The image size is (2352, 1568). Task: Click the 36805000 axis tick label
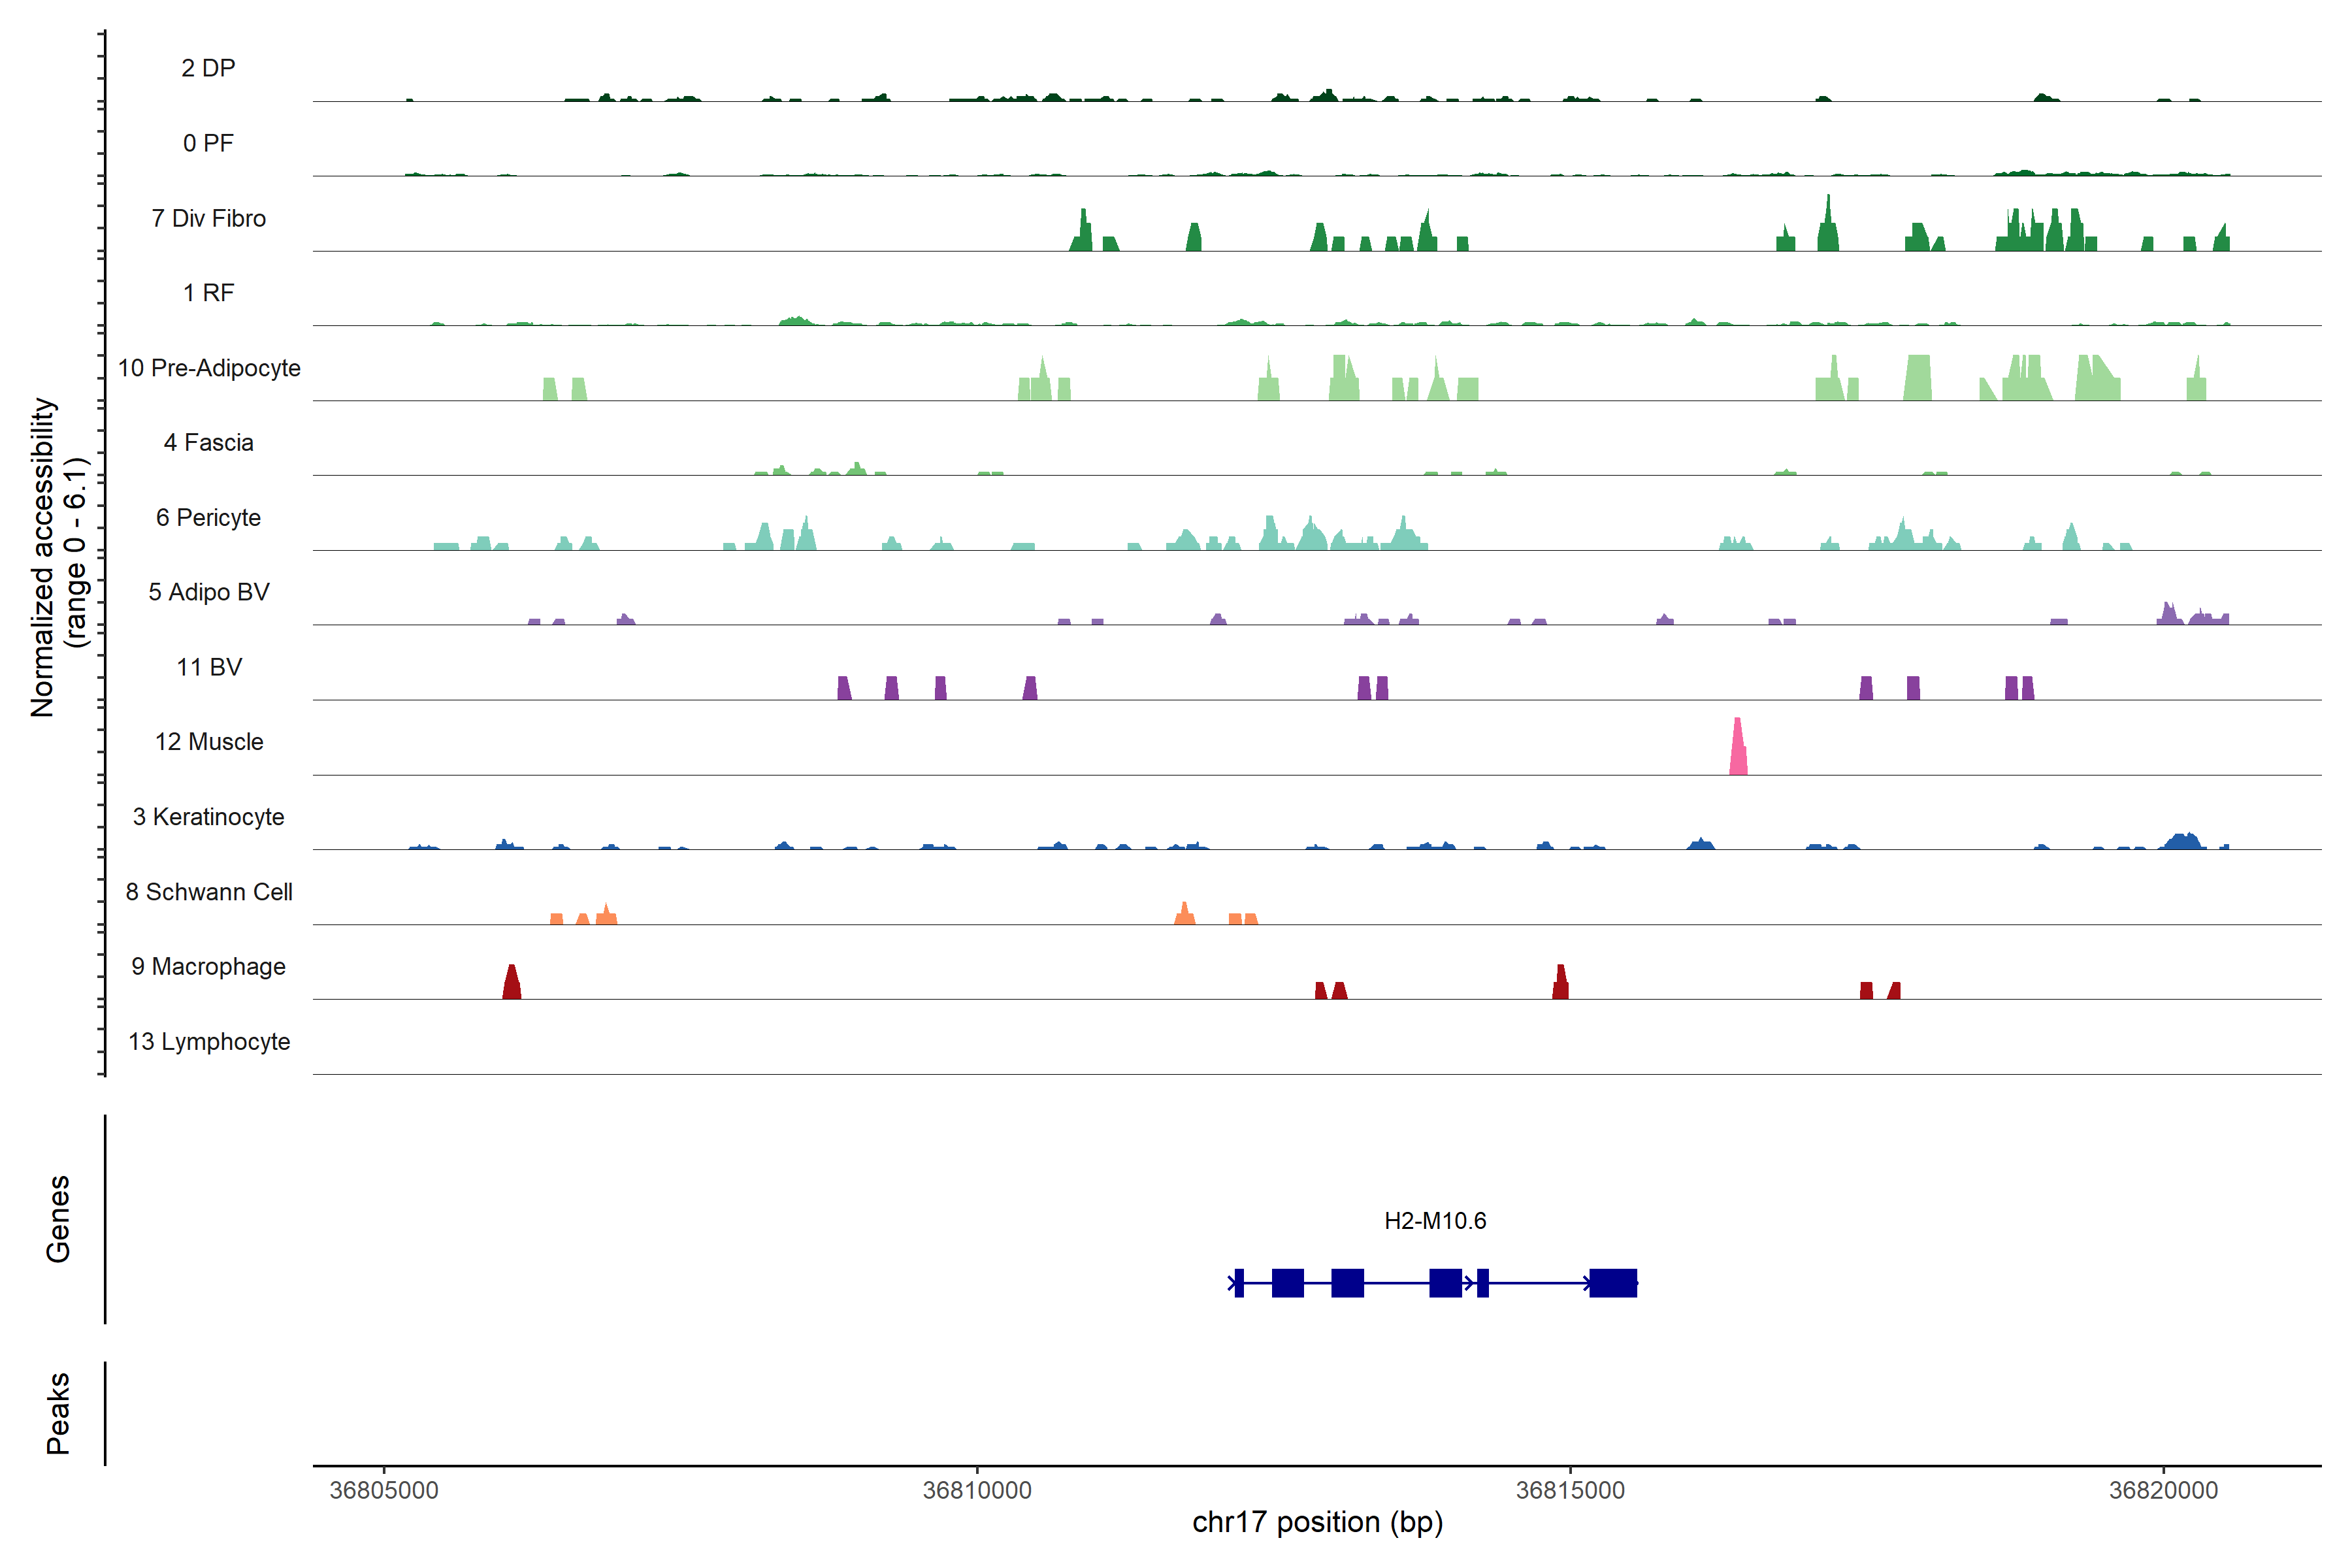pos(384,1491)
